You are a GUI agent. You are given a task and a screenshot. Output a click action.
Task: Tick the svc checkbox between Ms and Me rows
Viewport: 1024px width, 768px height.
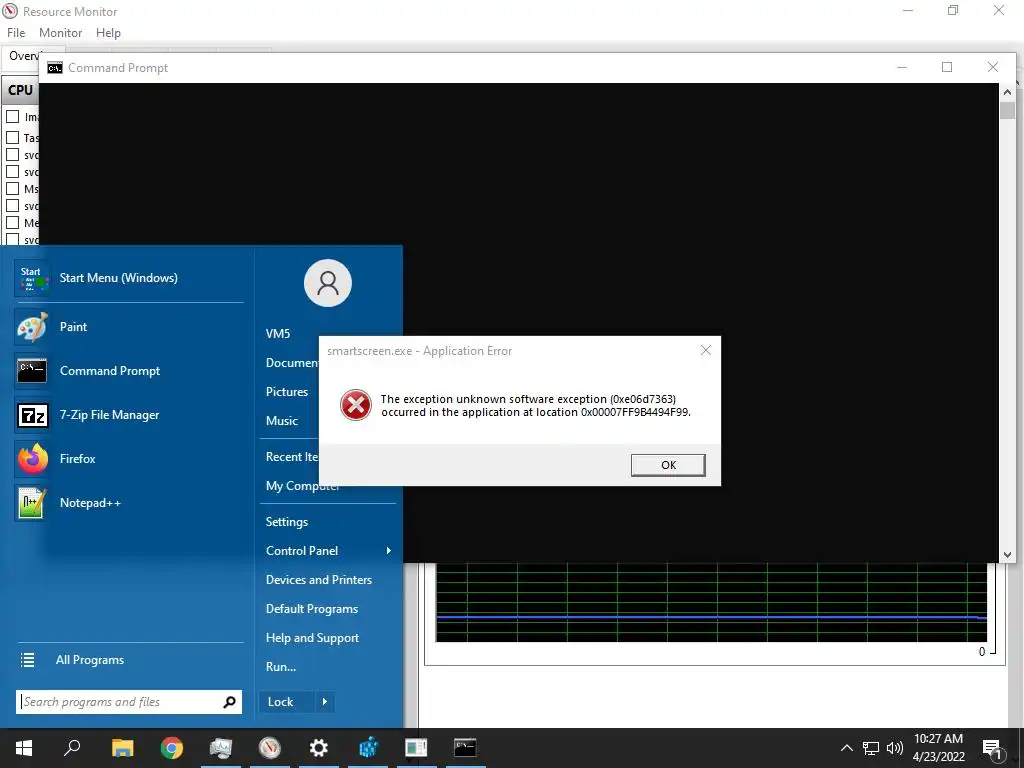click(12, 206)
